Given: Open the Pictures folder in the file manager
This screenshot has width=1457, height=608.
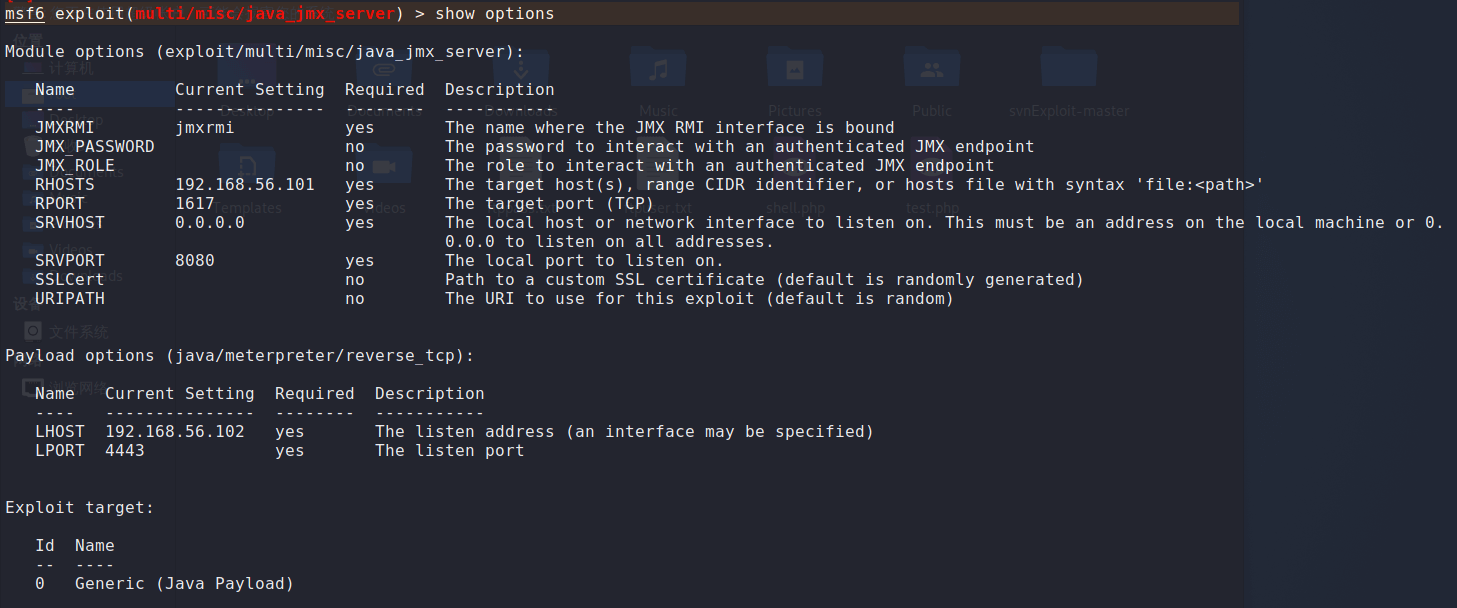Looking at the screenshot, I should pyautogui.click(x=795, y=80).
